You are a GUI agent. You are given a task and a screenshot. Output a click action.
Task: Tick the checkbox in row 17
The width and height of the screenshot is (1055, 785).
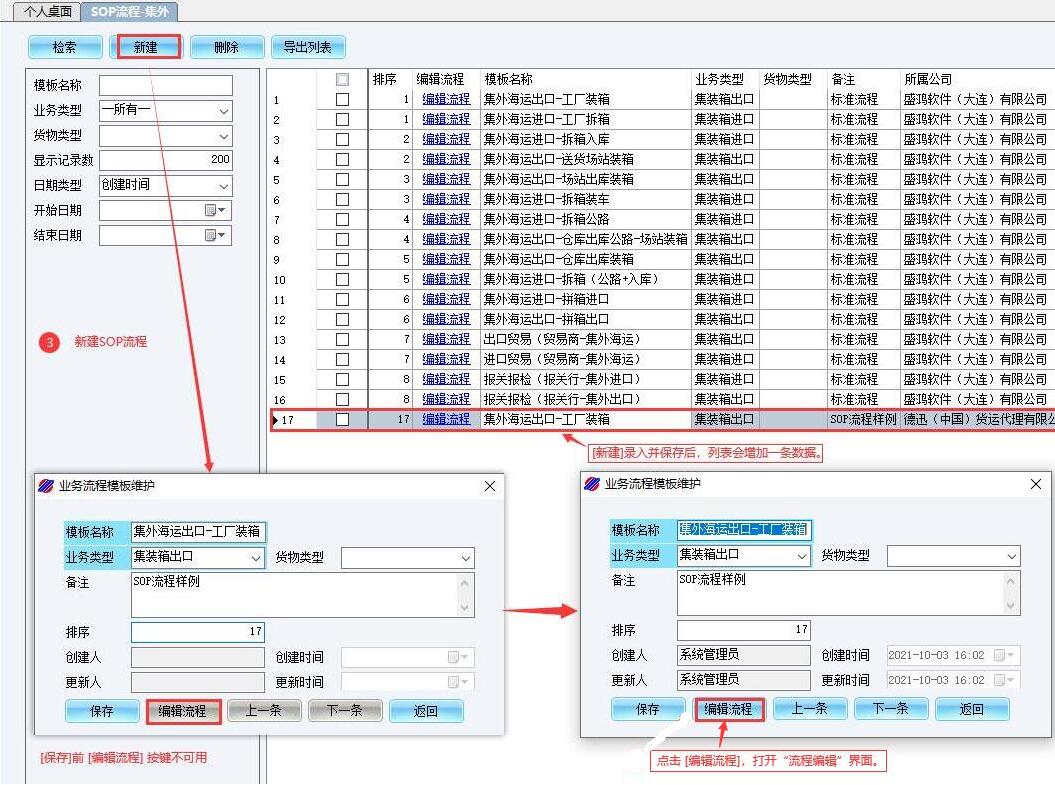[x=343, y=420]
